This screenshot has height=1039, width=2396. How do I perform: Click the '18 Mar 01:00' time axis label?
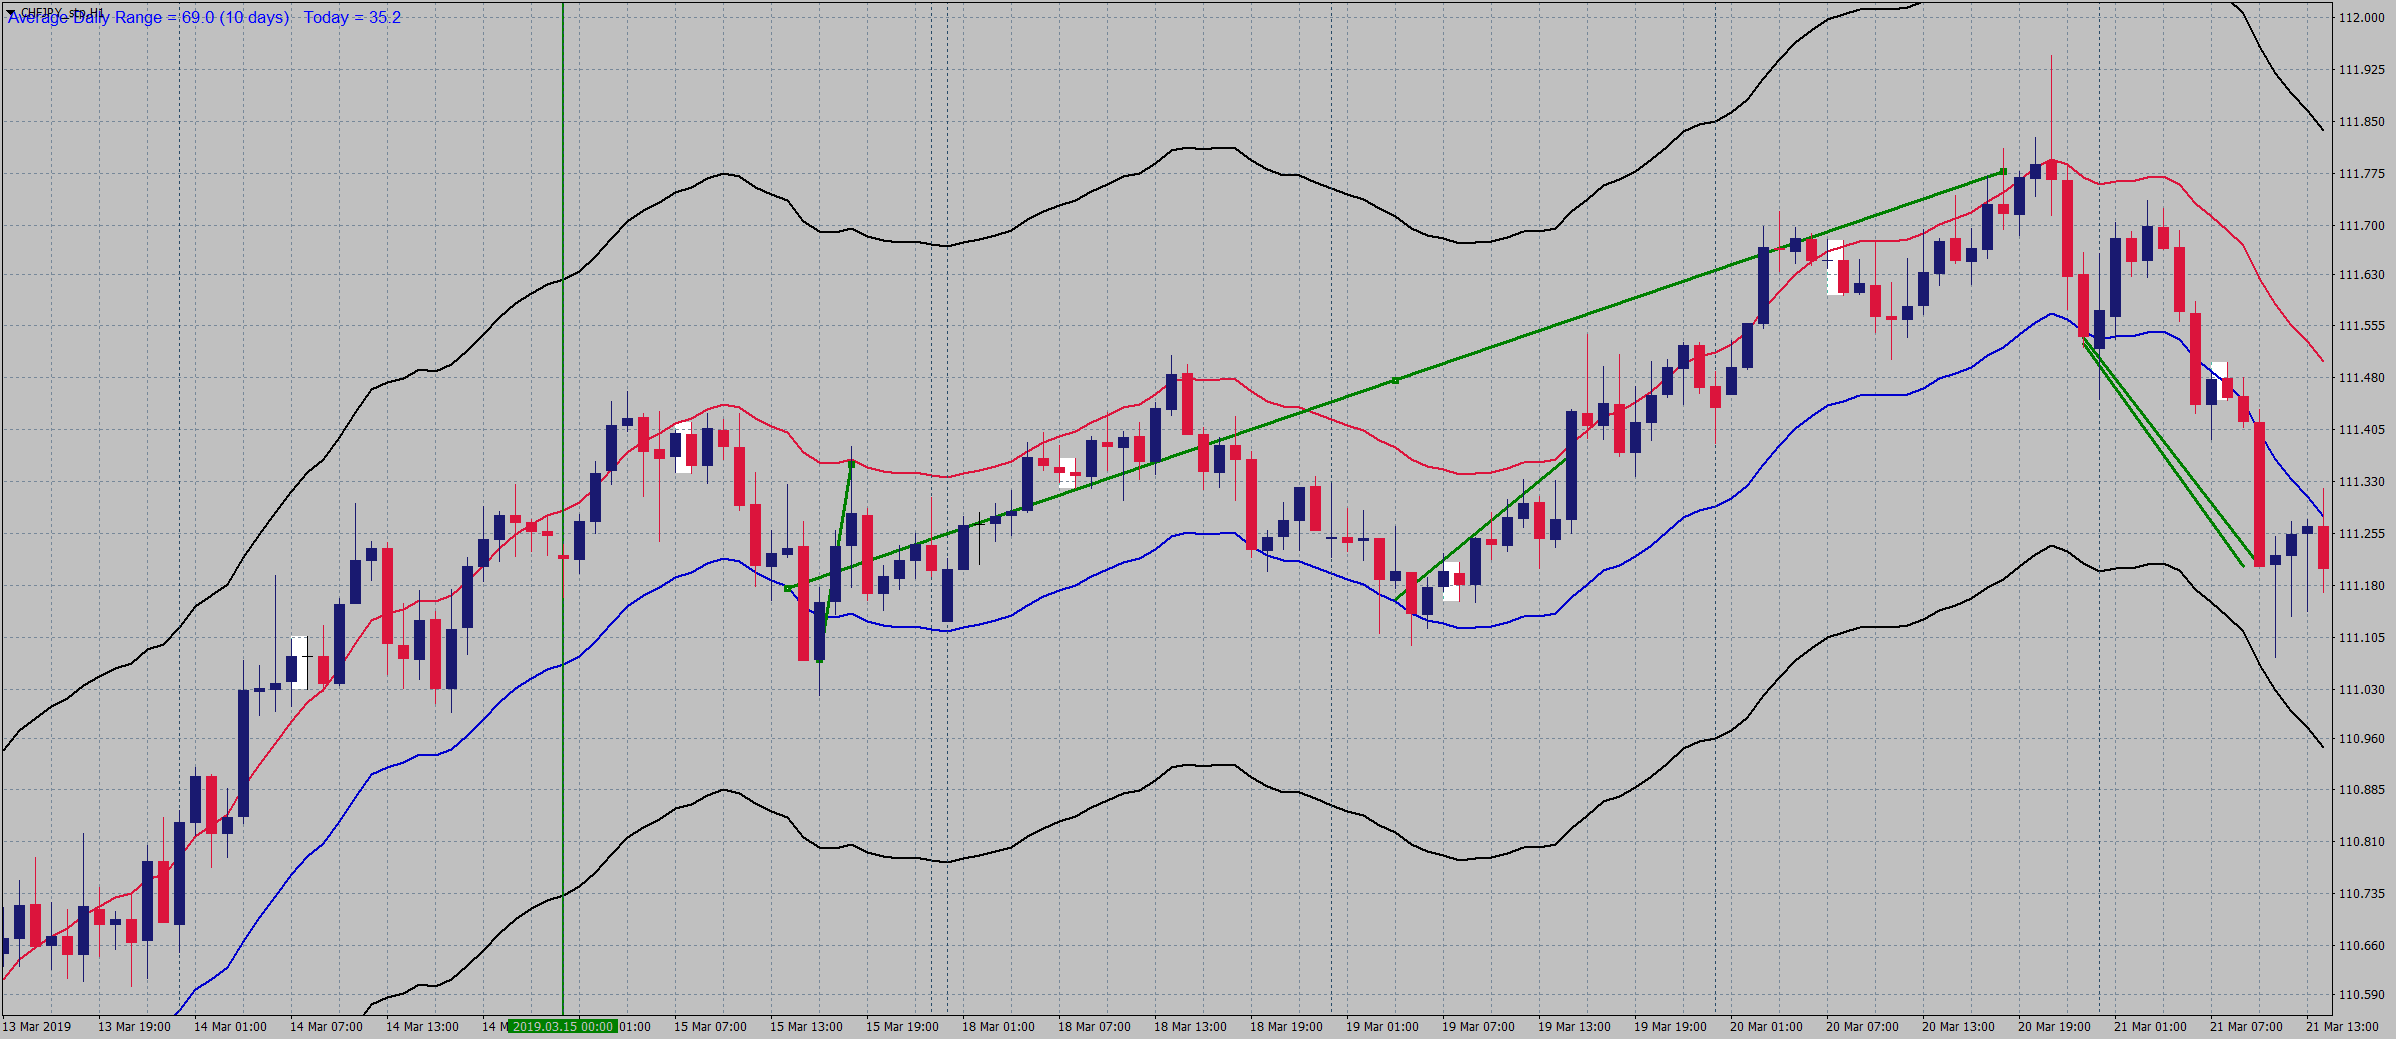click(998, 1027)
